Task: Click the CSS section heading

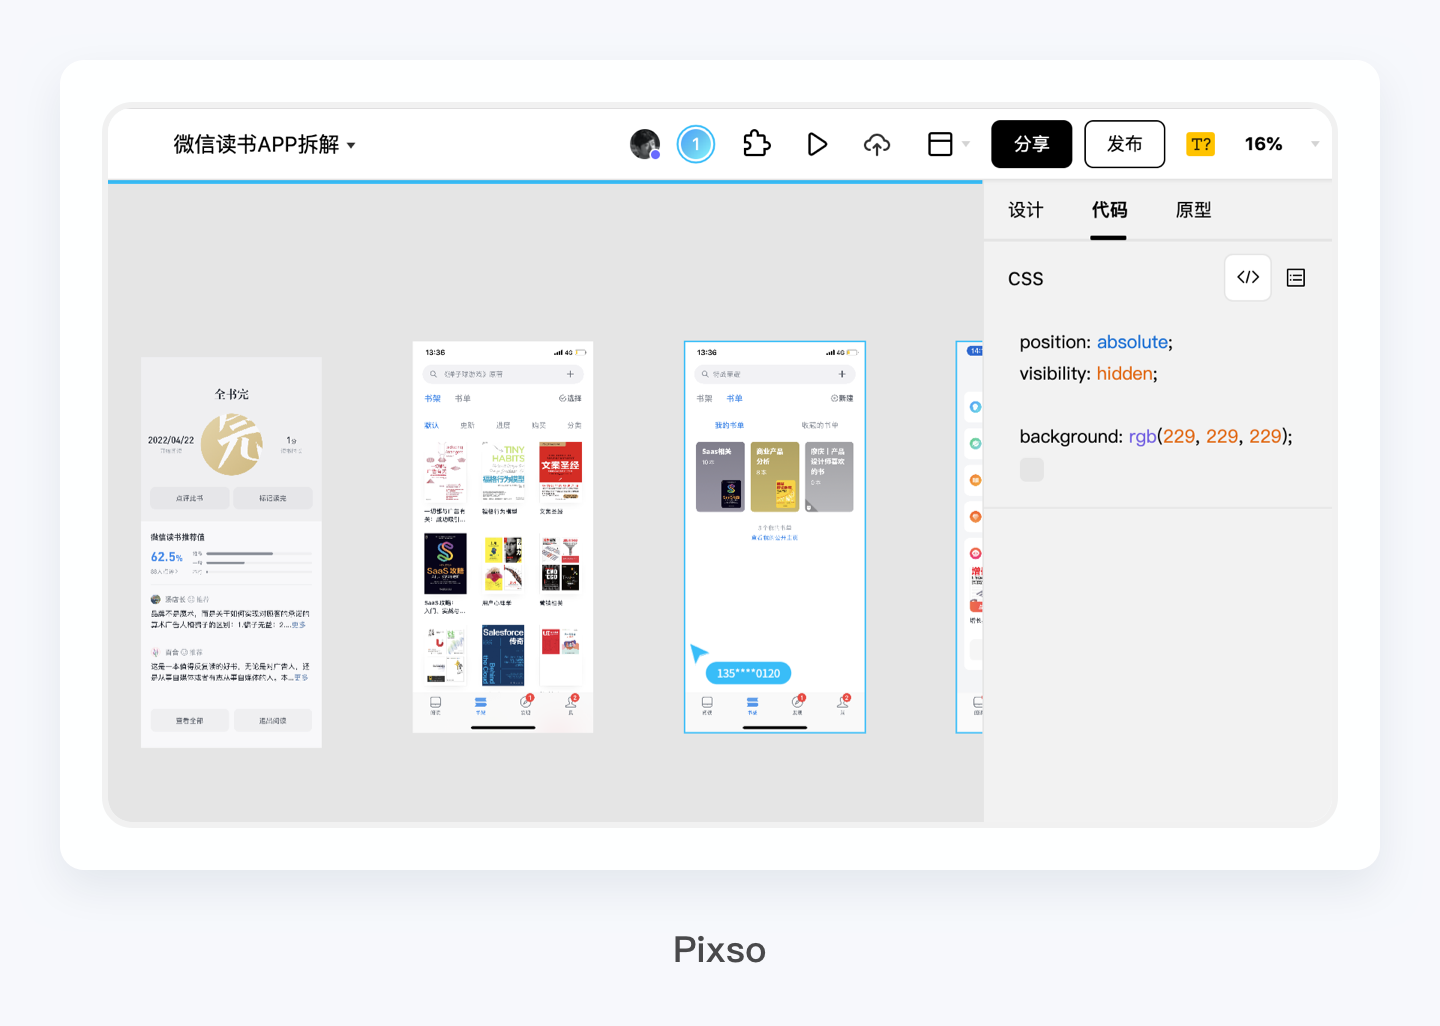Action: (x=1026, y=279)
